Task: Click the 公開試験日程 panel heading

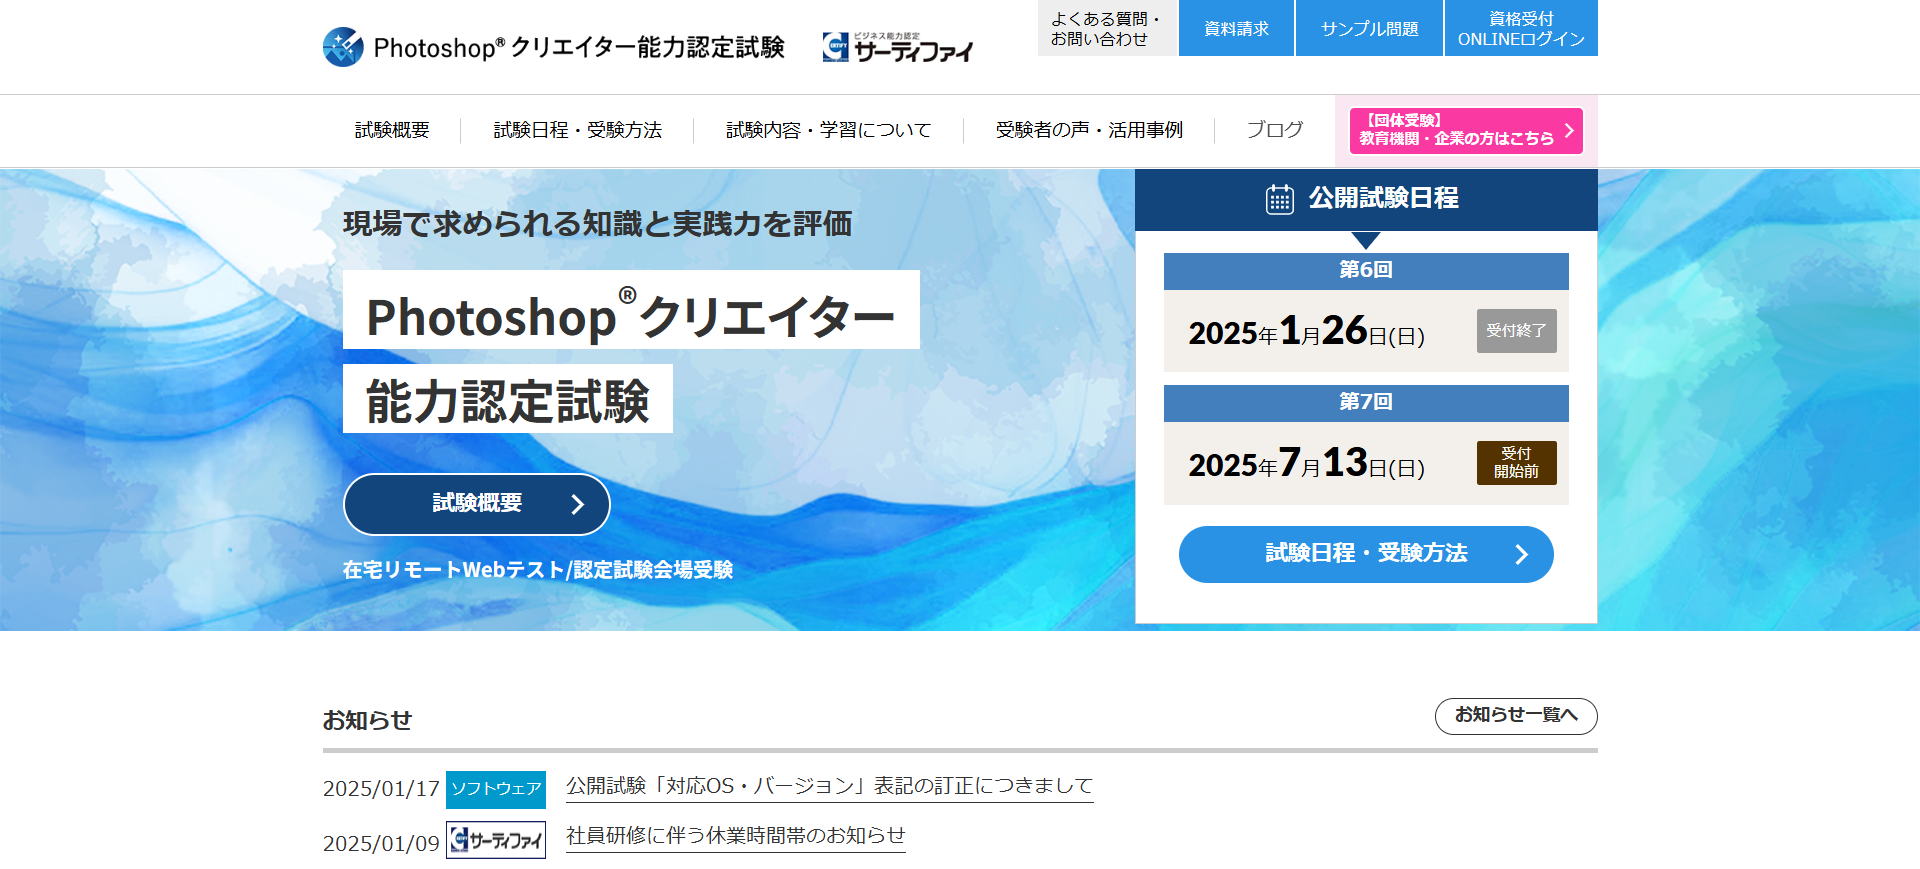Action: point(1366,199)
